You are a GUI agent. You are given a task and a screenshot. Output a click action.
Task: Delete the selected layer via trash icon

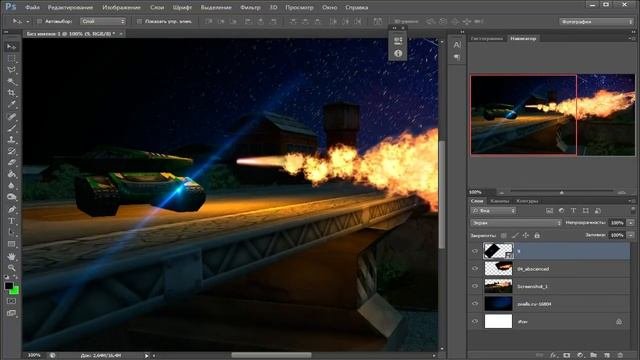tap(620, 355)
